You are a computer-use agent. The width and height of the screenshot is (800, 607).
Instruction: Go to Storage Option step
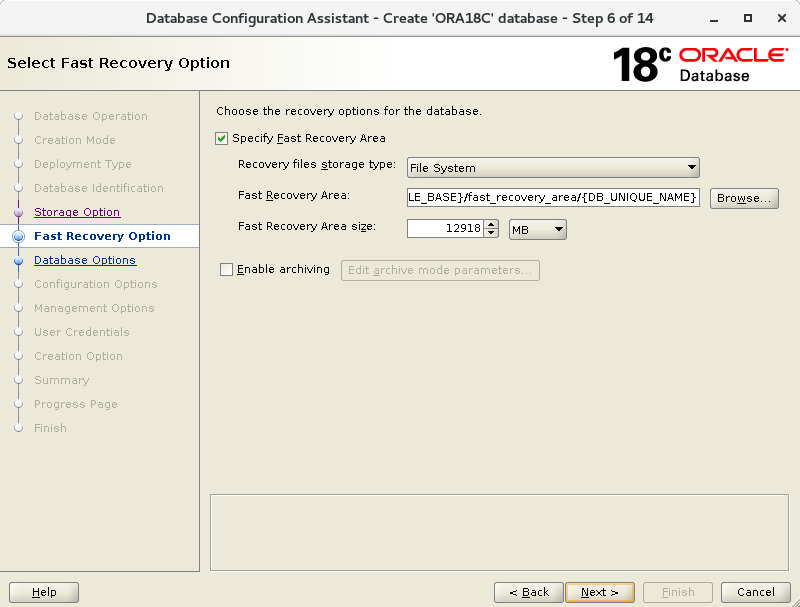click(77, 212)
